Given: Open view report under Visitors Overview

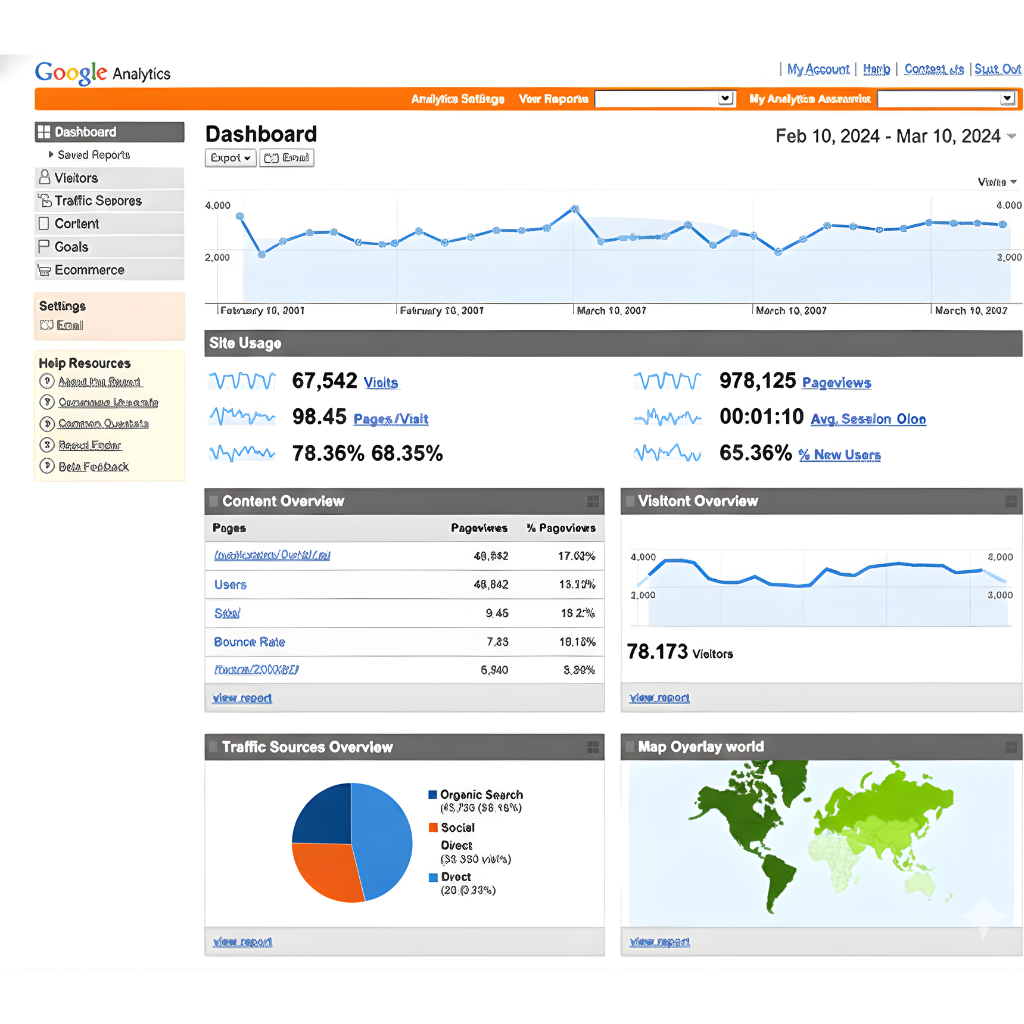Looking at the screenshot, I should click(659, 698).
